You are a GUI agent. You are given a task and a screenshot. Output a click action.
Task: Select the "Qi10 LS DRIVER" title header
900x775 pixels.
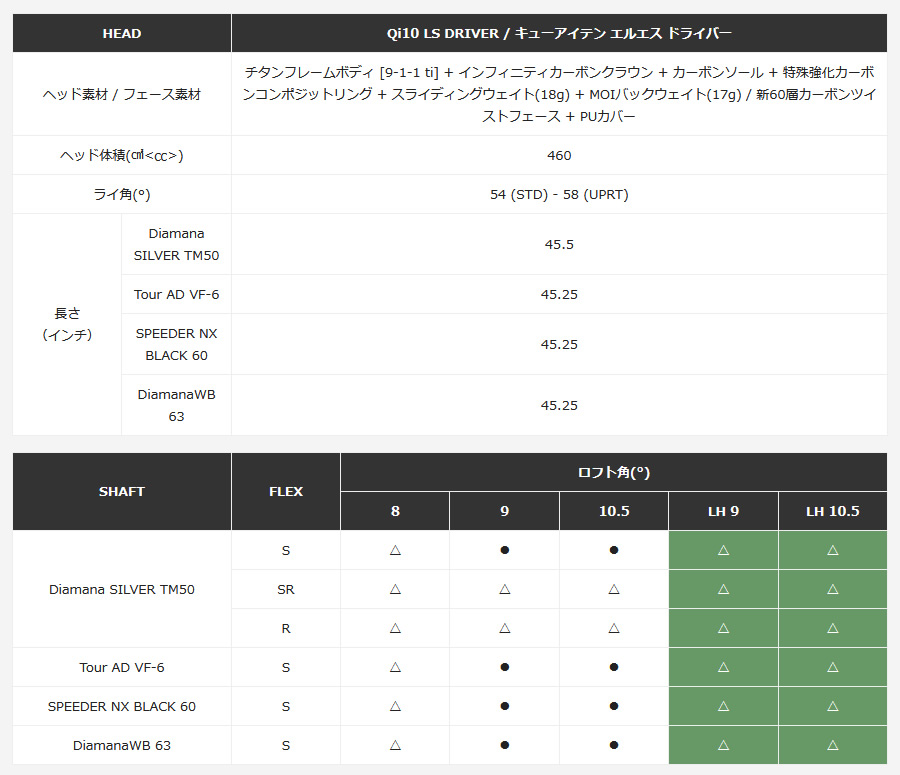[559, 33]
